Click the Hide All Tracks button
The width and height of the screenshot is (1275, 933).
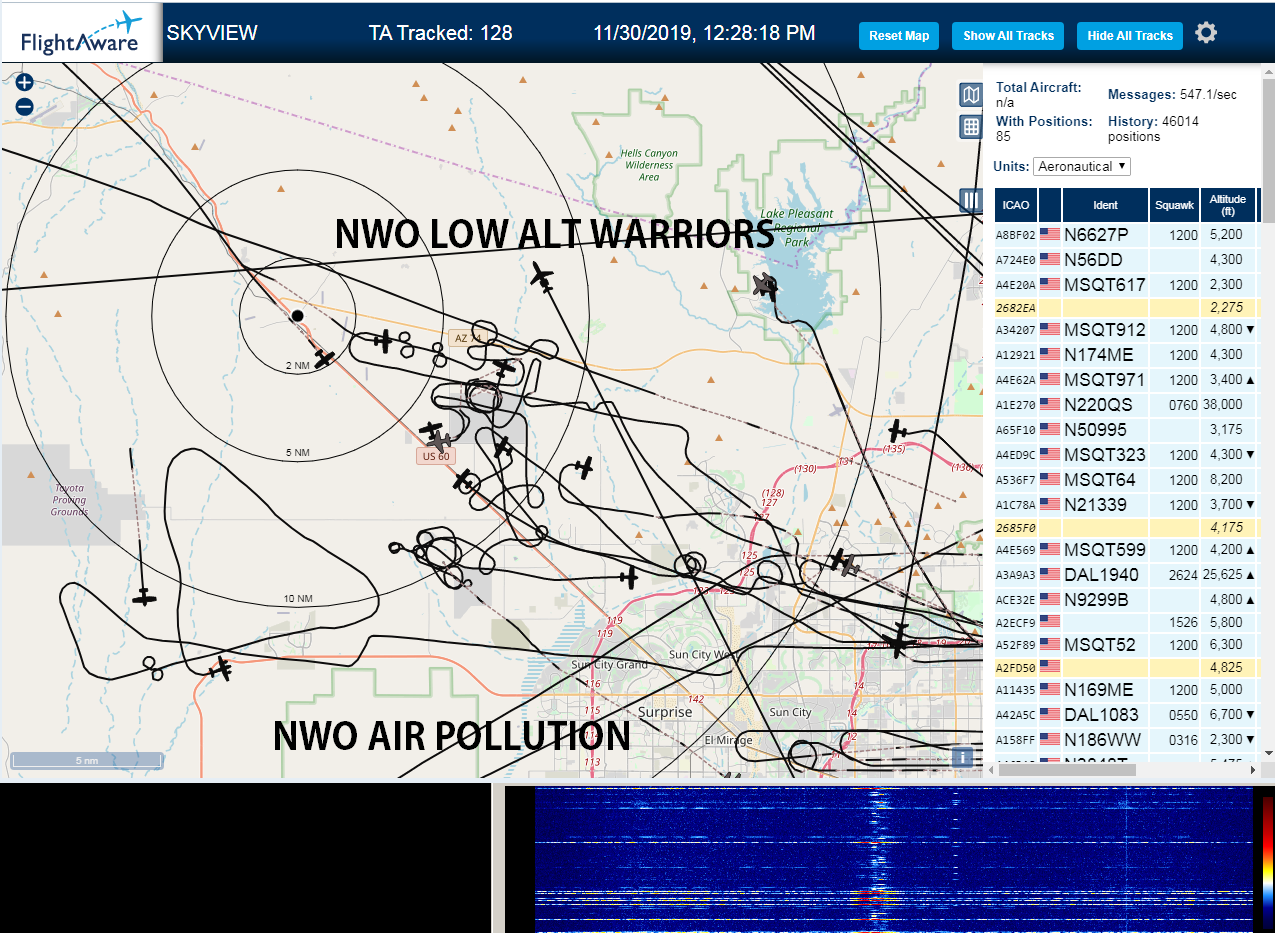pyautogui.click(x=1130, y=36)
